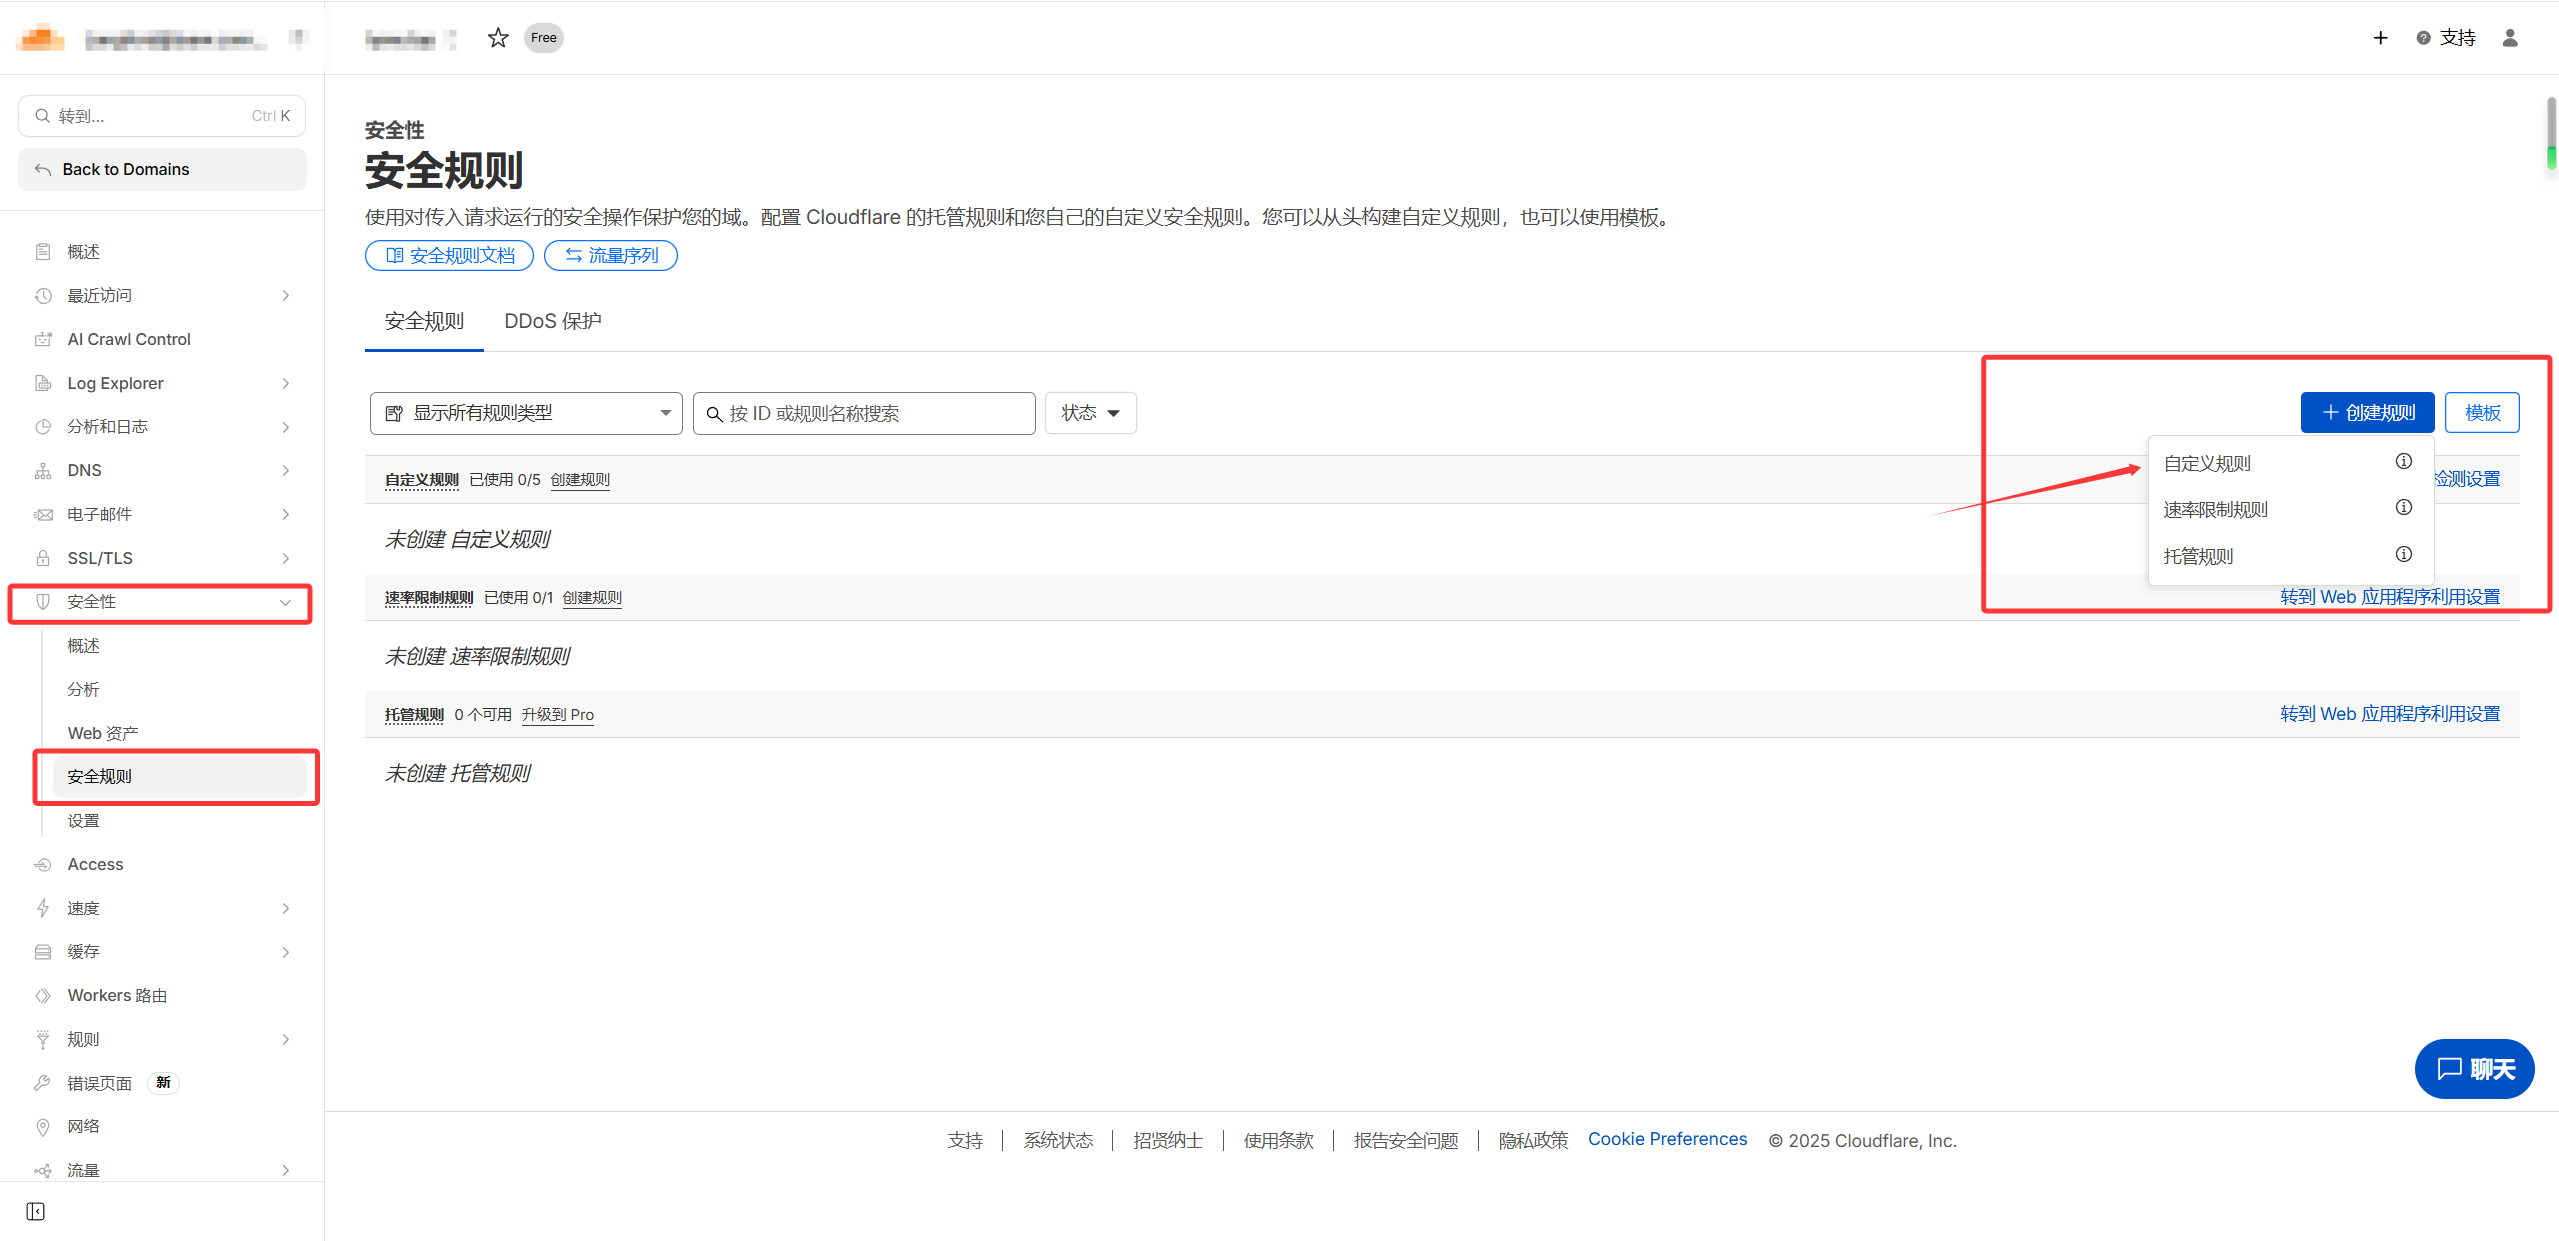
Task: Click info icon next to 速率限制规则
Action: click(x=2403, y=508)
